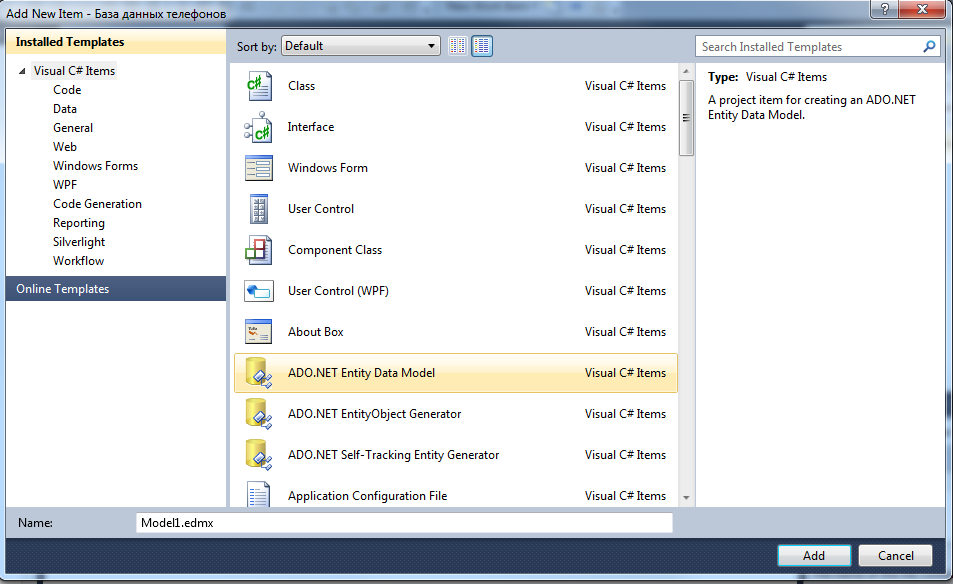This screenshot has width=953, height=584.
Task: Click the Name field containing Model1.edmx
Action: [404, 523]
